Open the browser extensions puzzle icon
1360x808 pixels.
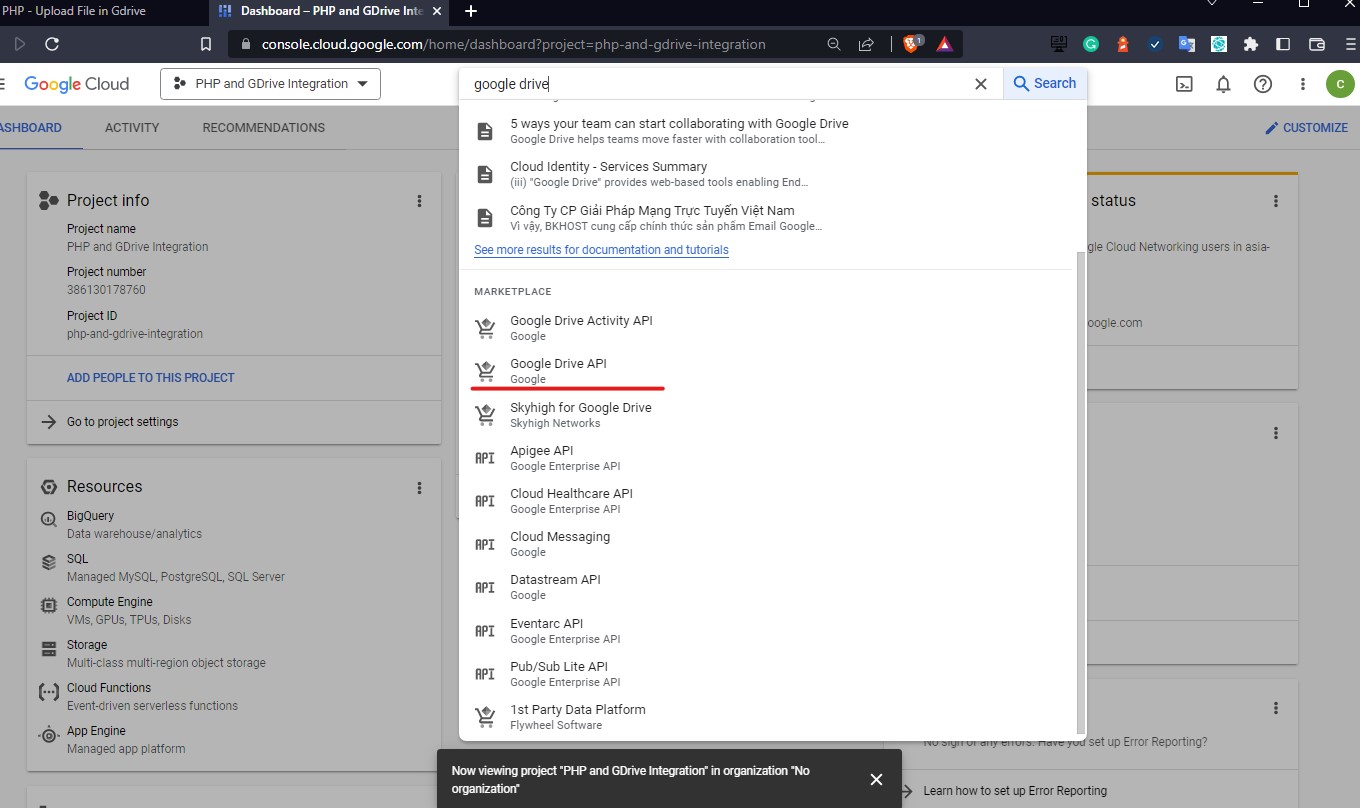(x=1250, y=44)
